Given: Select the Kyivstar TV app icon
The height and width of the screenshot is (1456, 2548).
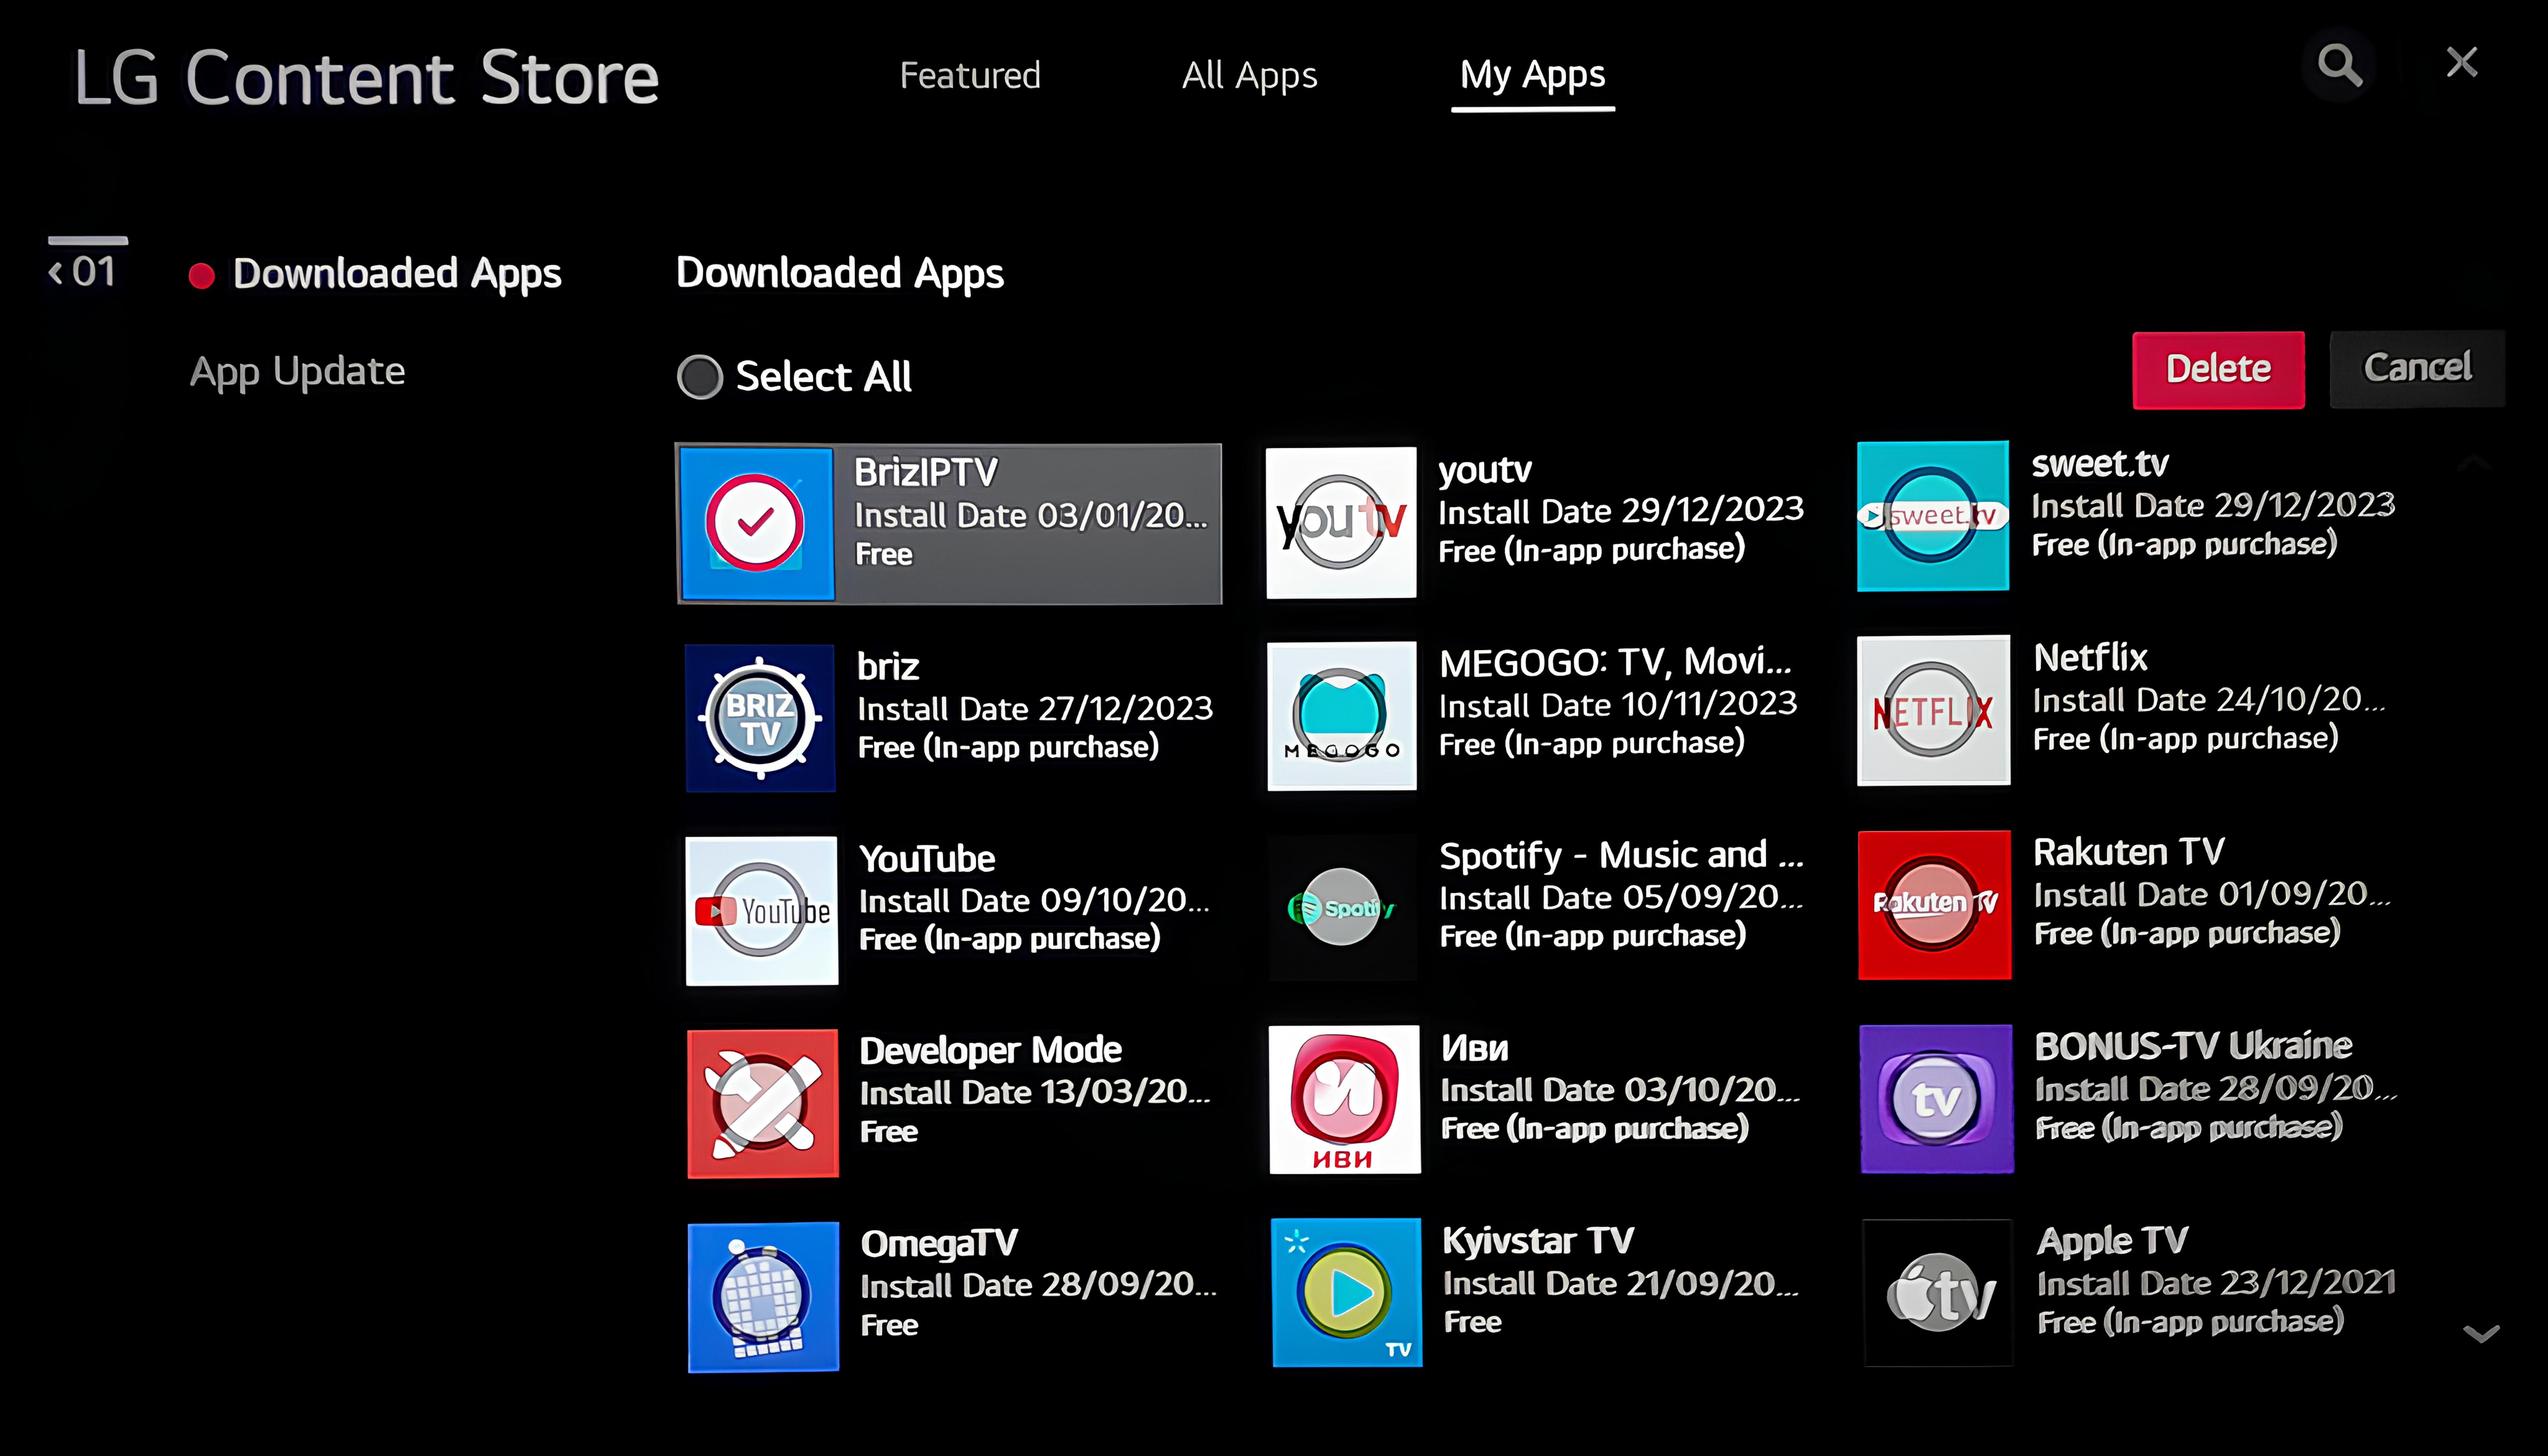Looking at the screenshot, I should click(1346, 1292).
